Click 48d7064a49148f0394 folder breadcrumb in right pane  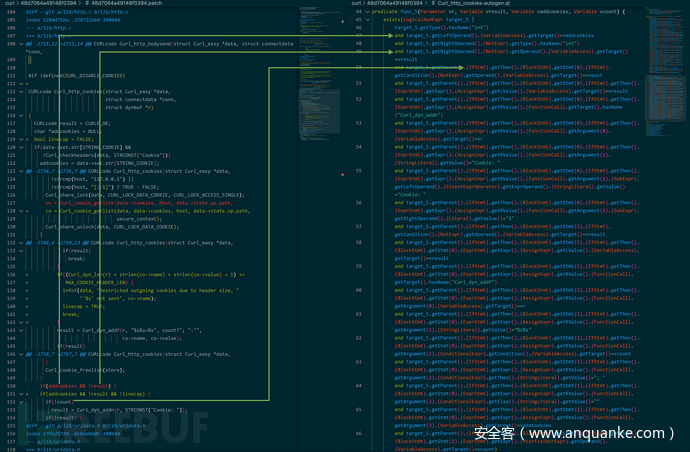395,5
